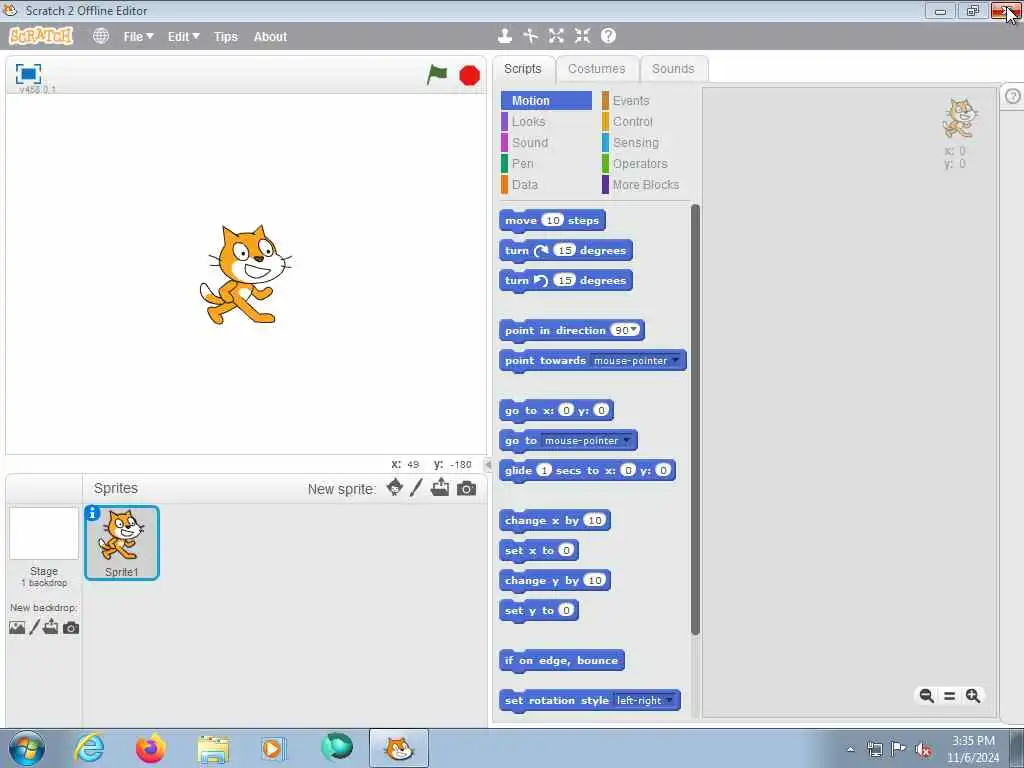This screenshot has width=1024, height=768.
Task: Open the About menu item
Action: (270, 37)
